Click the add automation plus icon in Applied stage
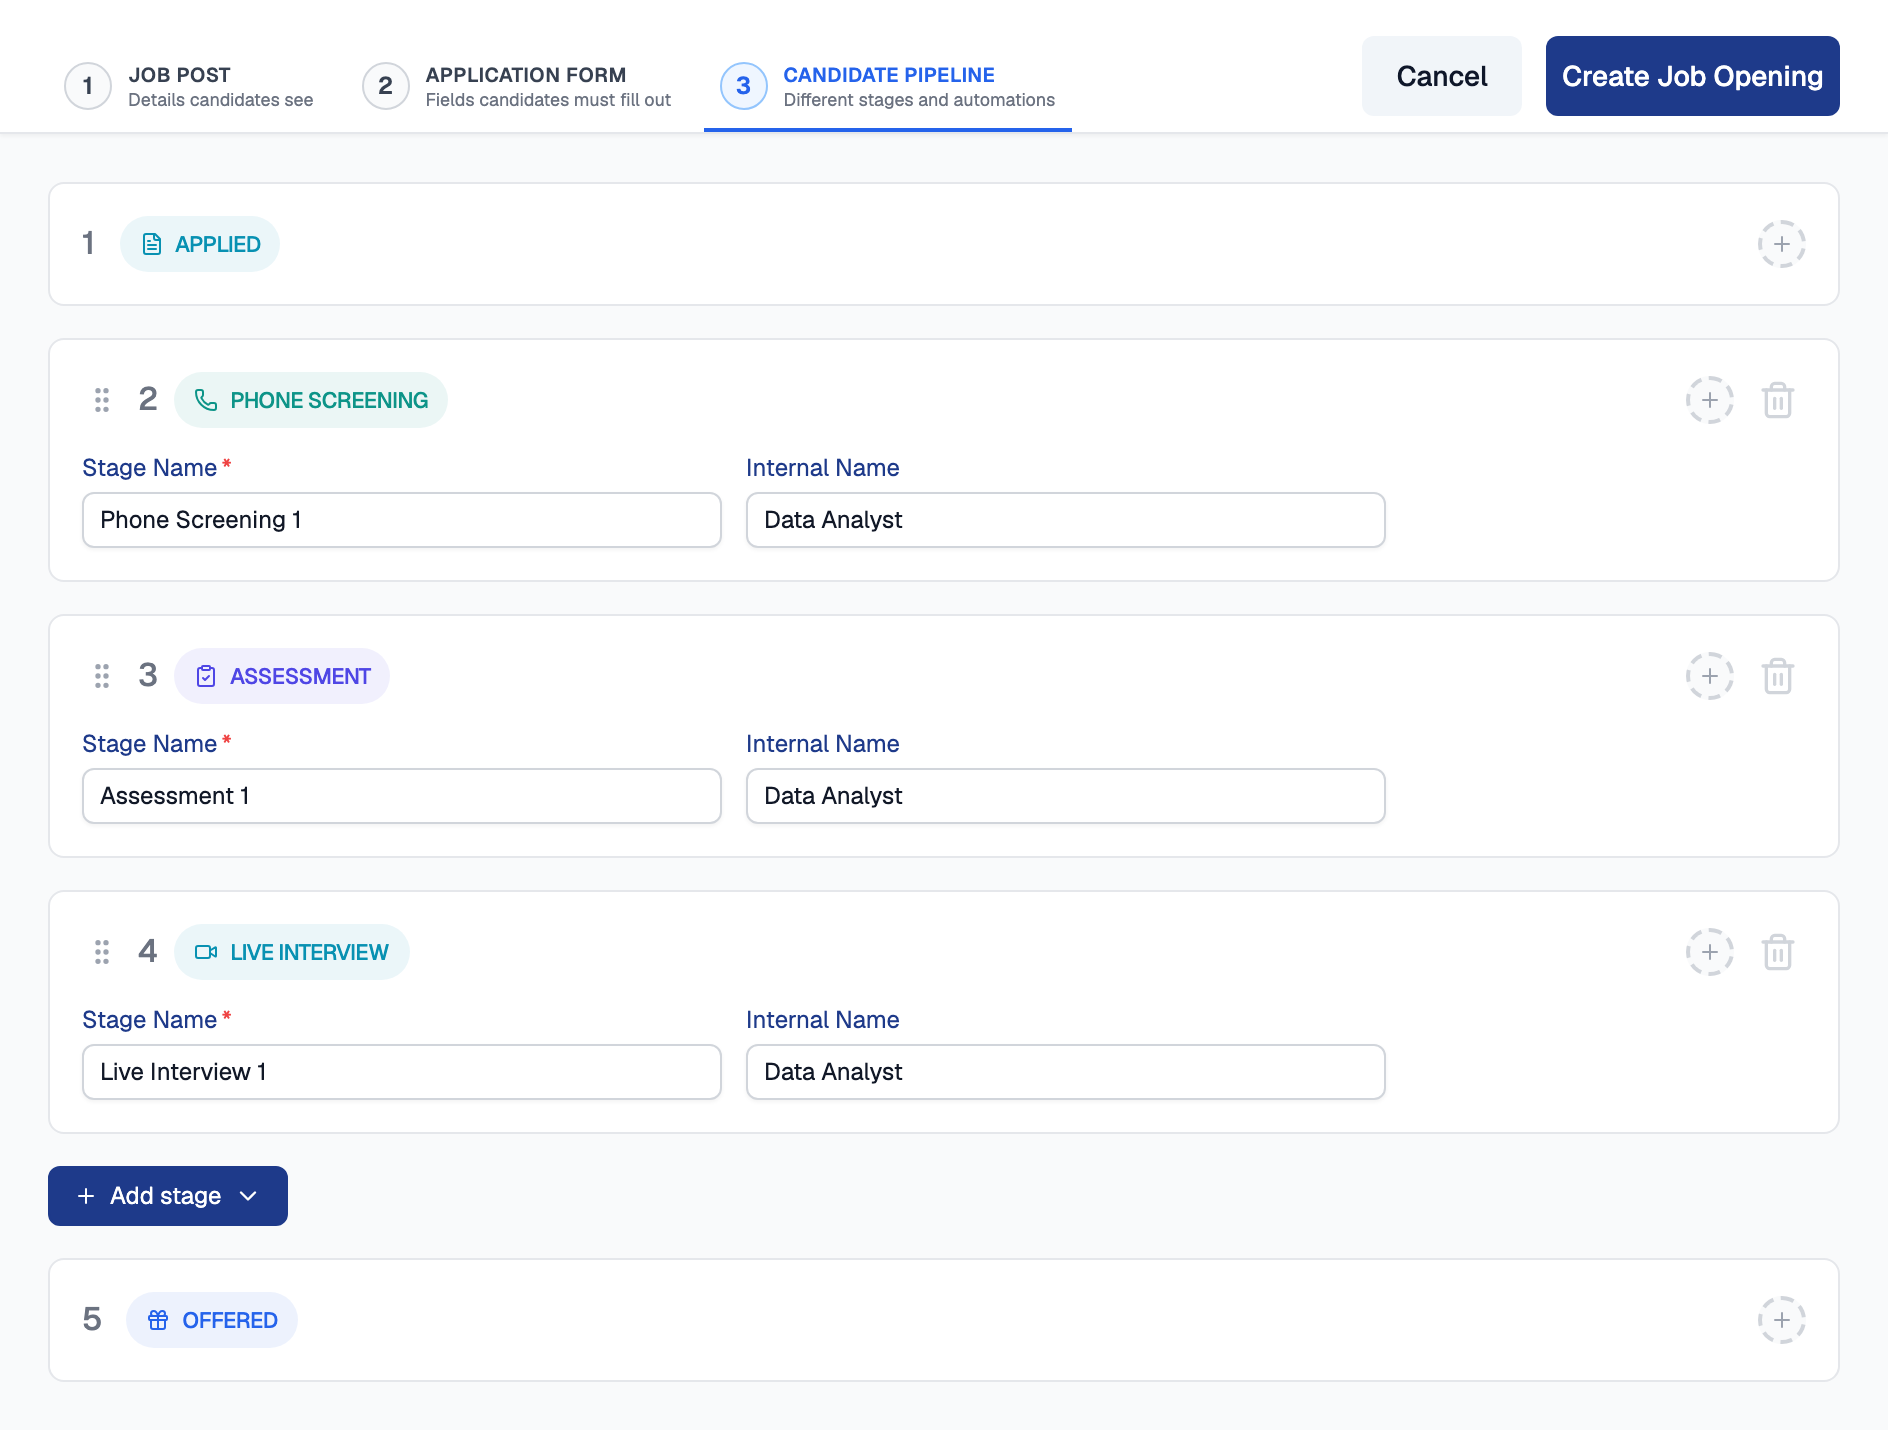This screenshot has width=1888, height=1430. click(1781, 244)
